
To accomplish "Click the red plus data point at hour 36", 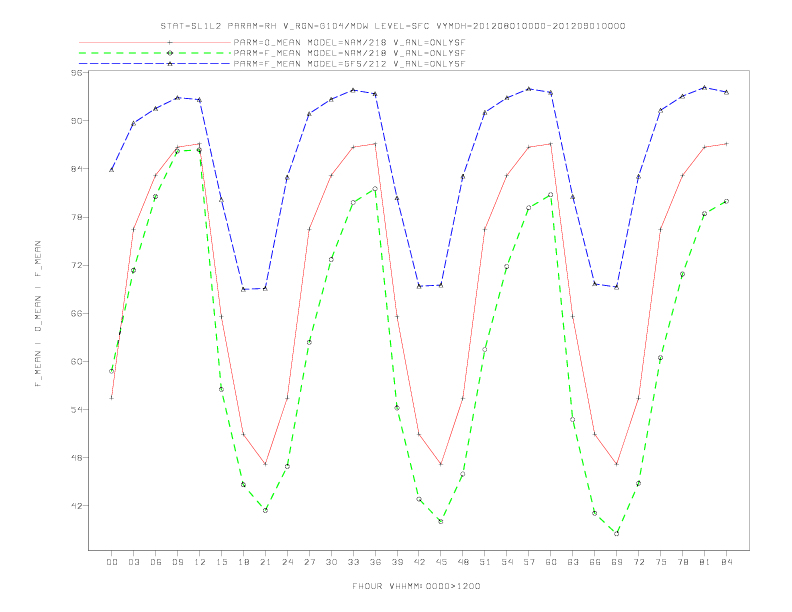I will coord(375,144).
